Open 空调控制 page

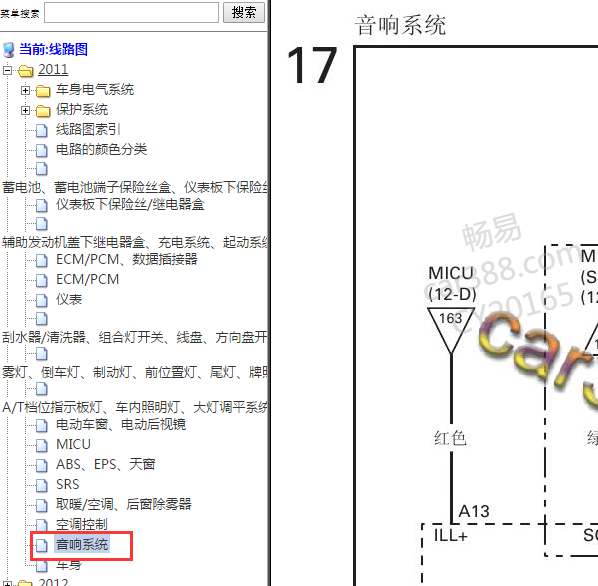point(82,524)
